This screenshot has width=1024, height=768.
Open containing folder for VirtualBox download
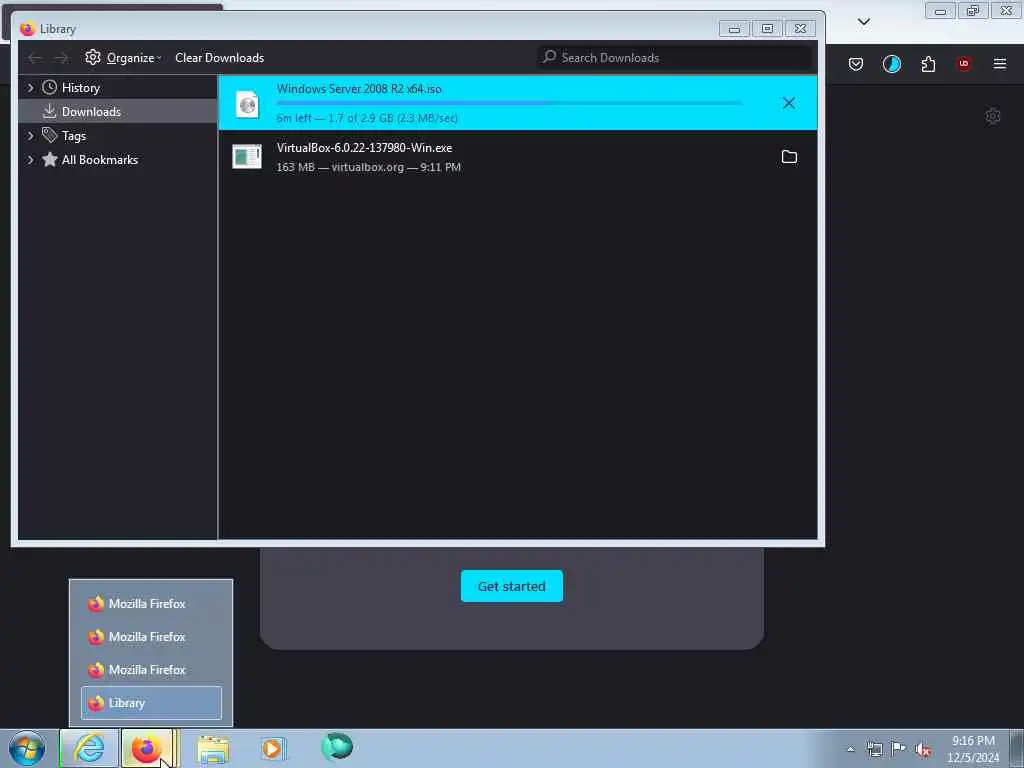tap(789, 157)
